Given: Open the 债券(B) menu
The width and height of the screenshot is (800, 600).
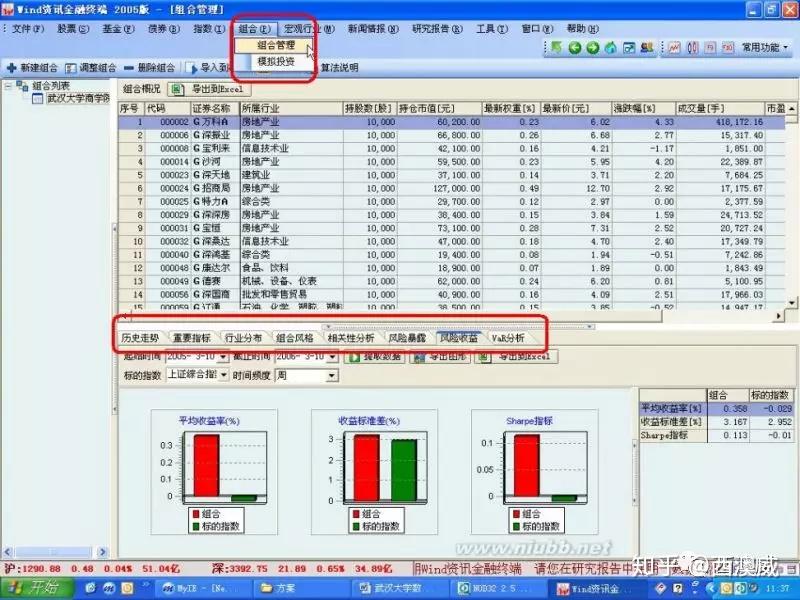Looking at the screenshot, I should (x=164, y=29).
